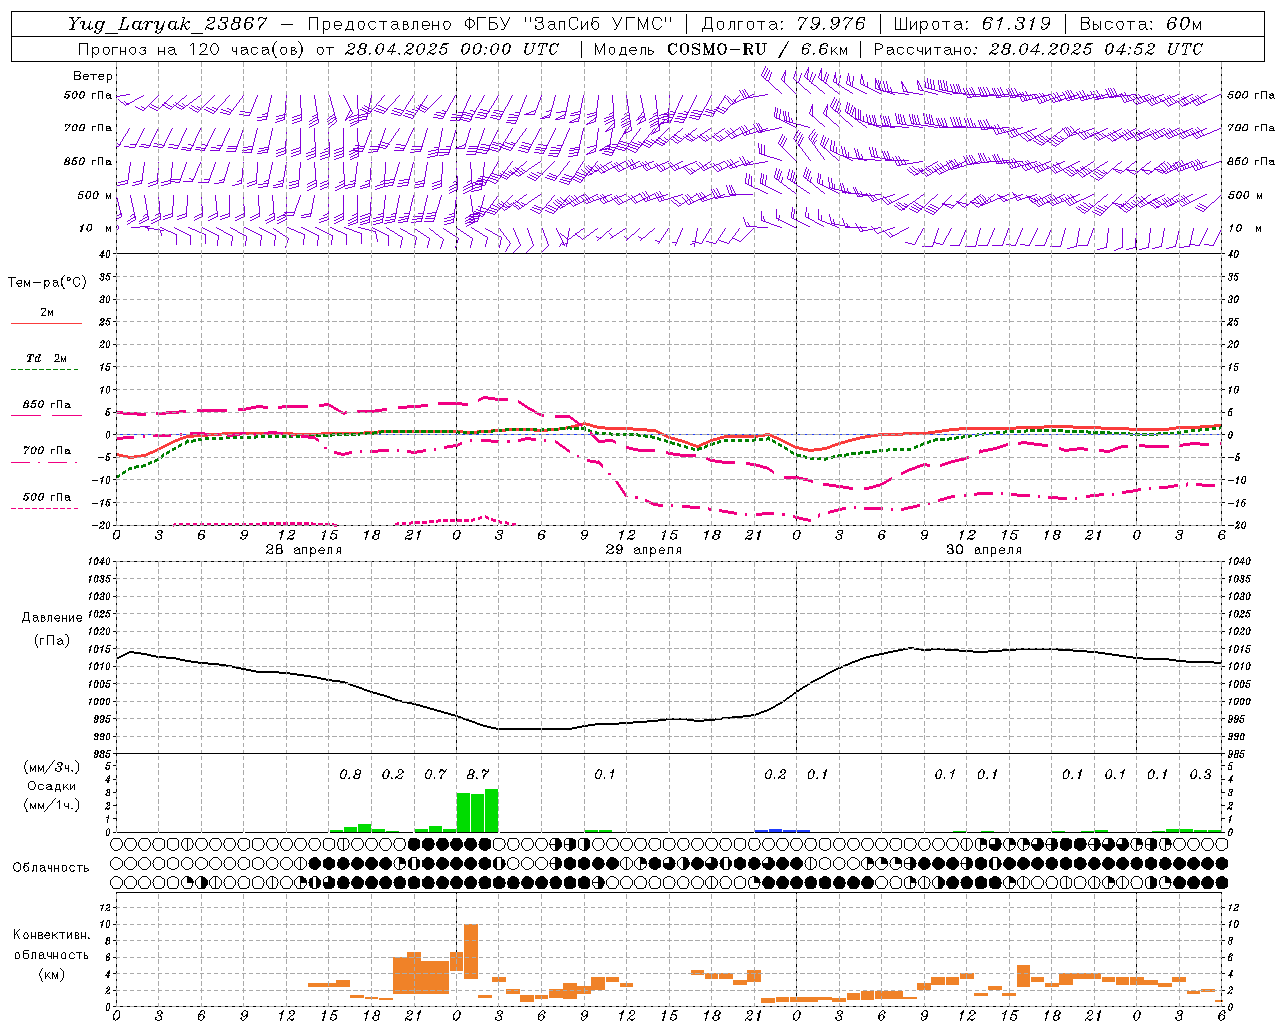The height and width of the screenshot is (1024, 1280).
Task: Select the 0.3 precipitation amount value
Action: pos(1200,774)
